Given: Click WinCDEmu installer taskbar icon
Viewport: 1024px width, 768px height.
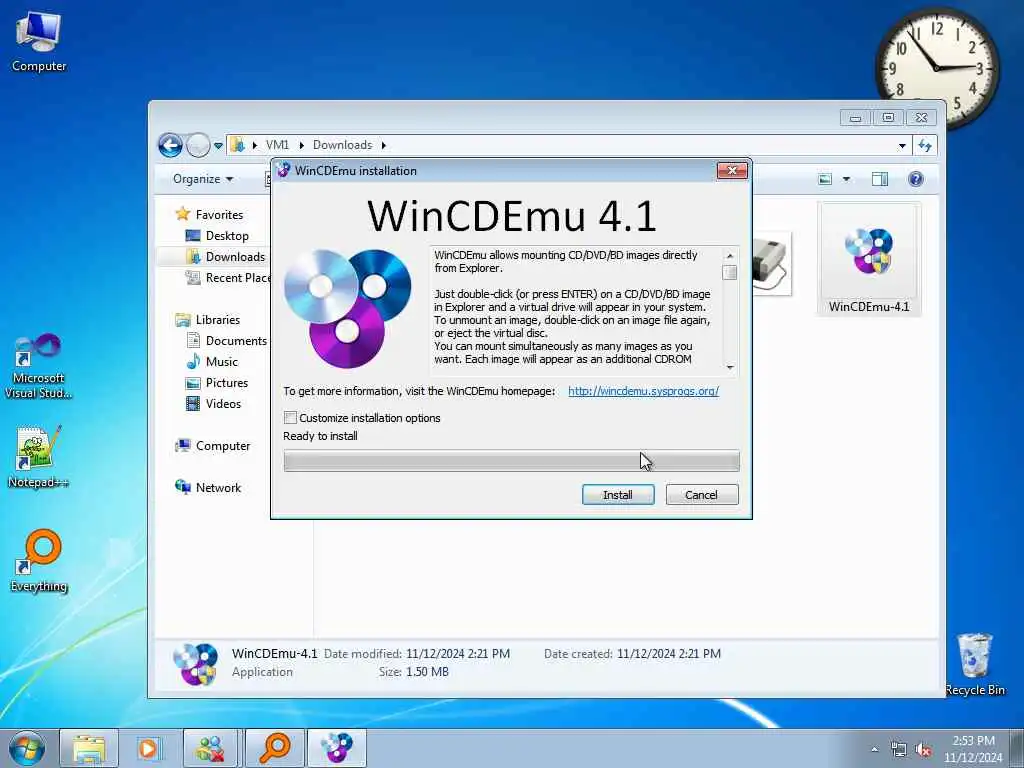Looking at the screenshot, I should point(336,748).
